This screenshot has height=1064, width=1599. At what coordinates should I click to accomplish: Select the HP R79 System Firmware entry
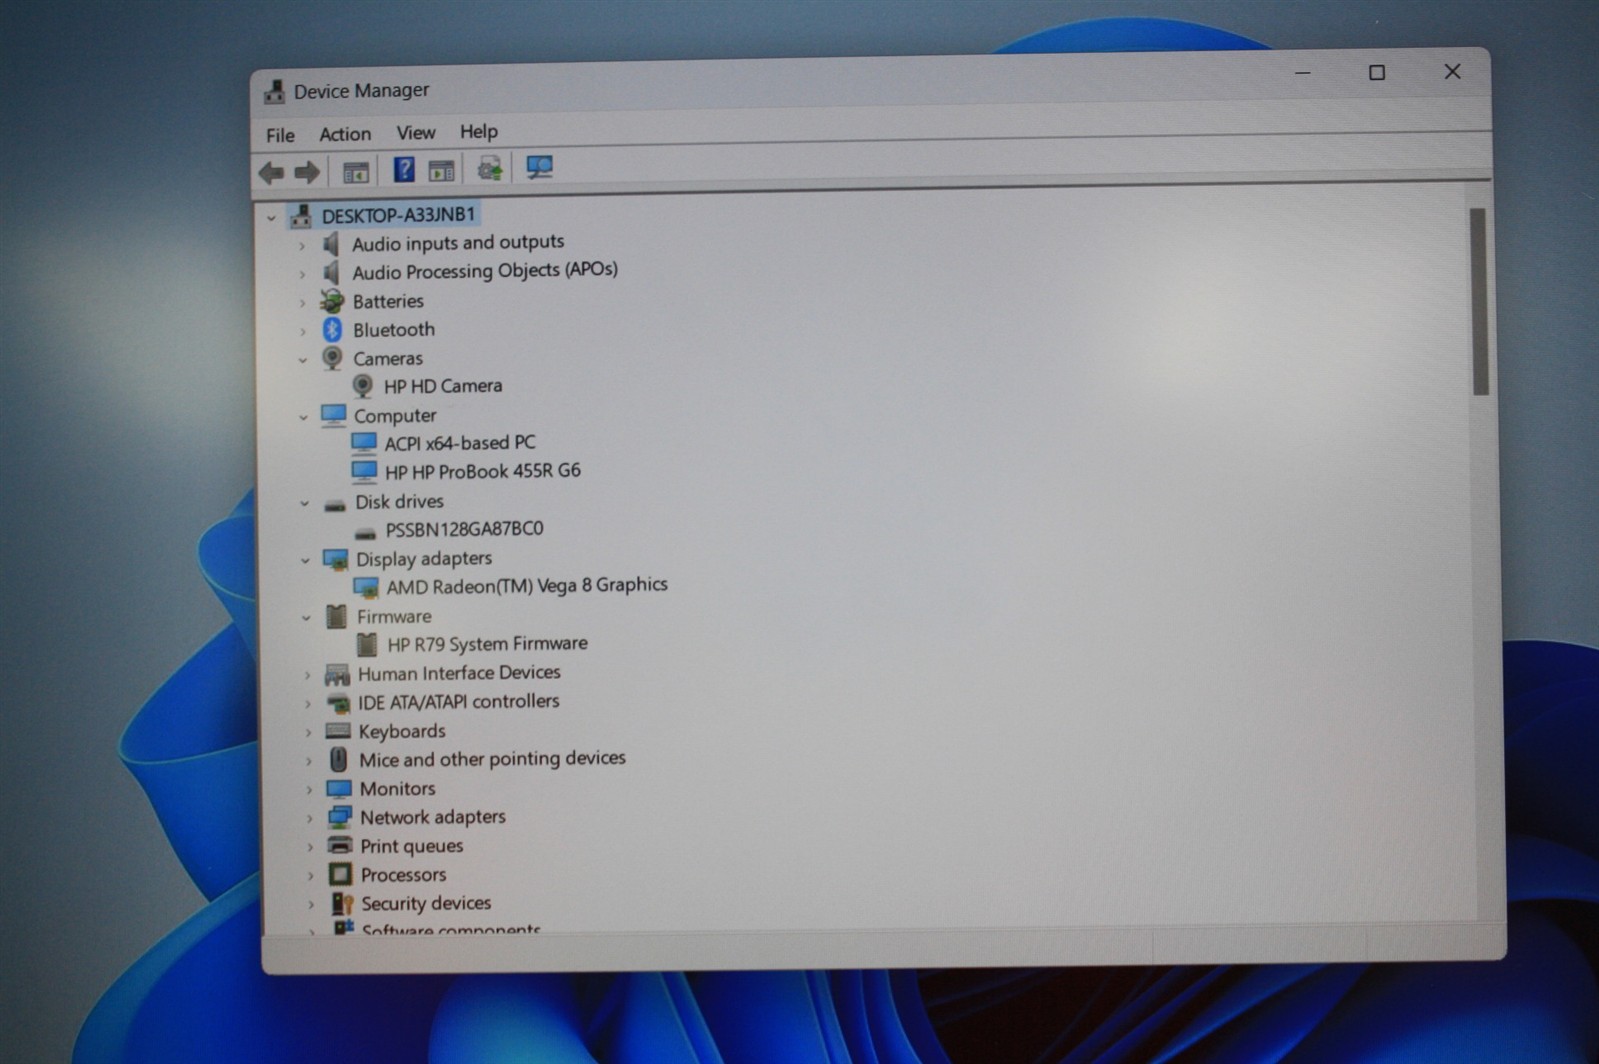pyautogui.click(x=487, y=644)
